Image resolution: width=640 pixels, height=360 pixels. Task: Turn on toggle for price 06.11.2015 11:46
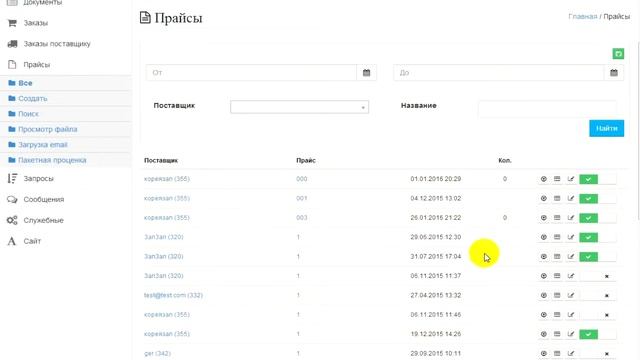click(598, 315)
